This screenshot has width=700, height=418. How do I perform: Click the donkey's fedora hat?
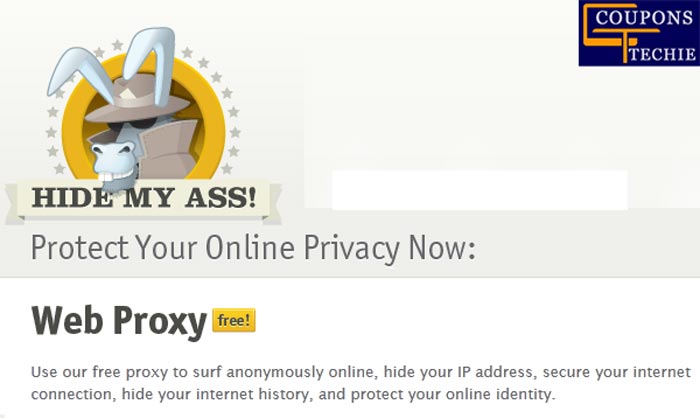pos(136,99)
